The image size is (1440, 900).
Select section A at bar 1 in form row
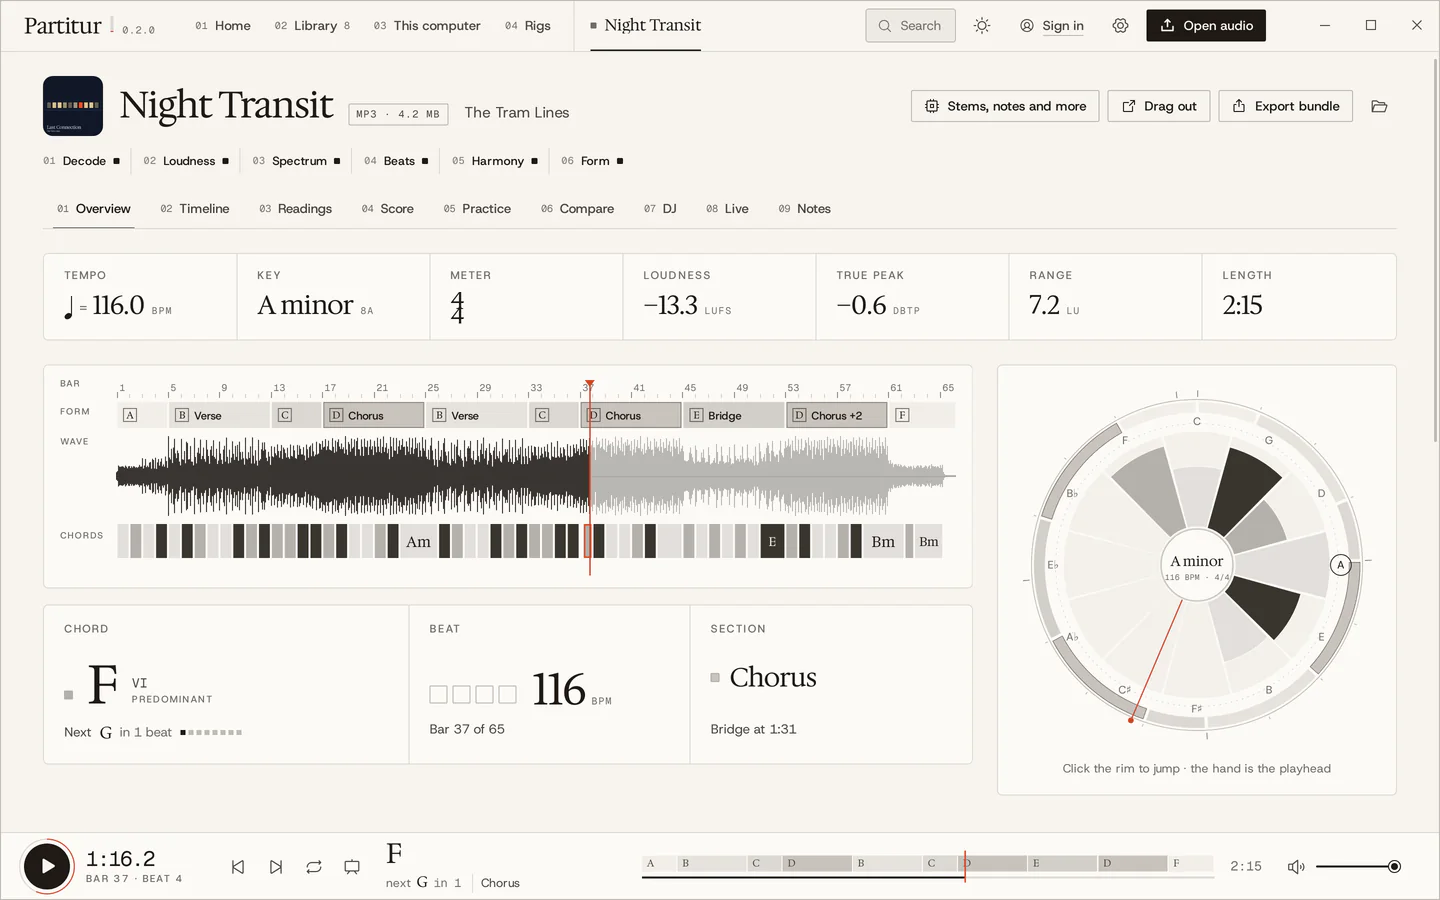tap(142, 415)
